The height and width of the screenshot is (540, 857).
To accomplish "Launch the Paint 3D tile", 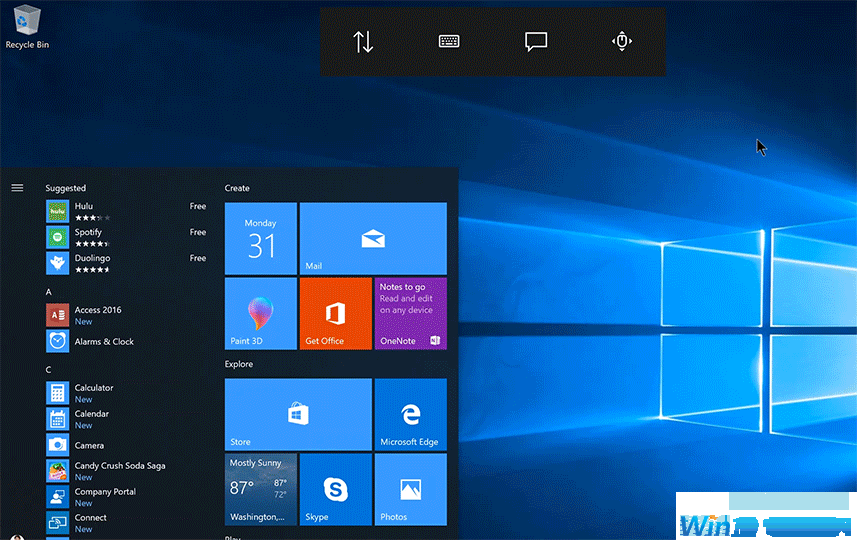I will [x=260, y=313].
